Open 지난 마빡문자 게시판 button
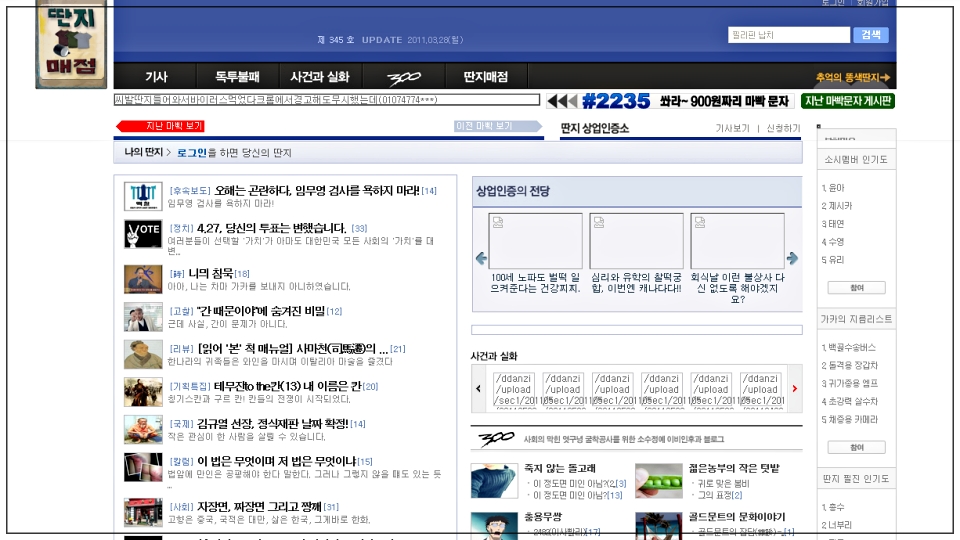The image size is (960, 540). click(x=848, y=101)
